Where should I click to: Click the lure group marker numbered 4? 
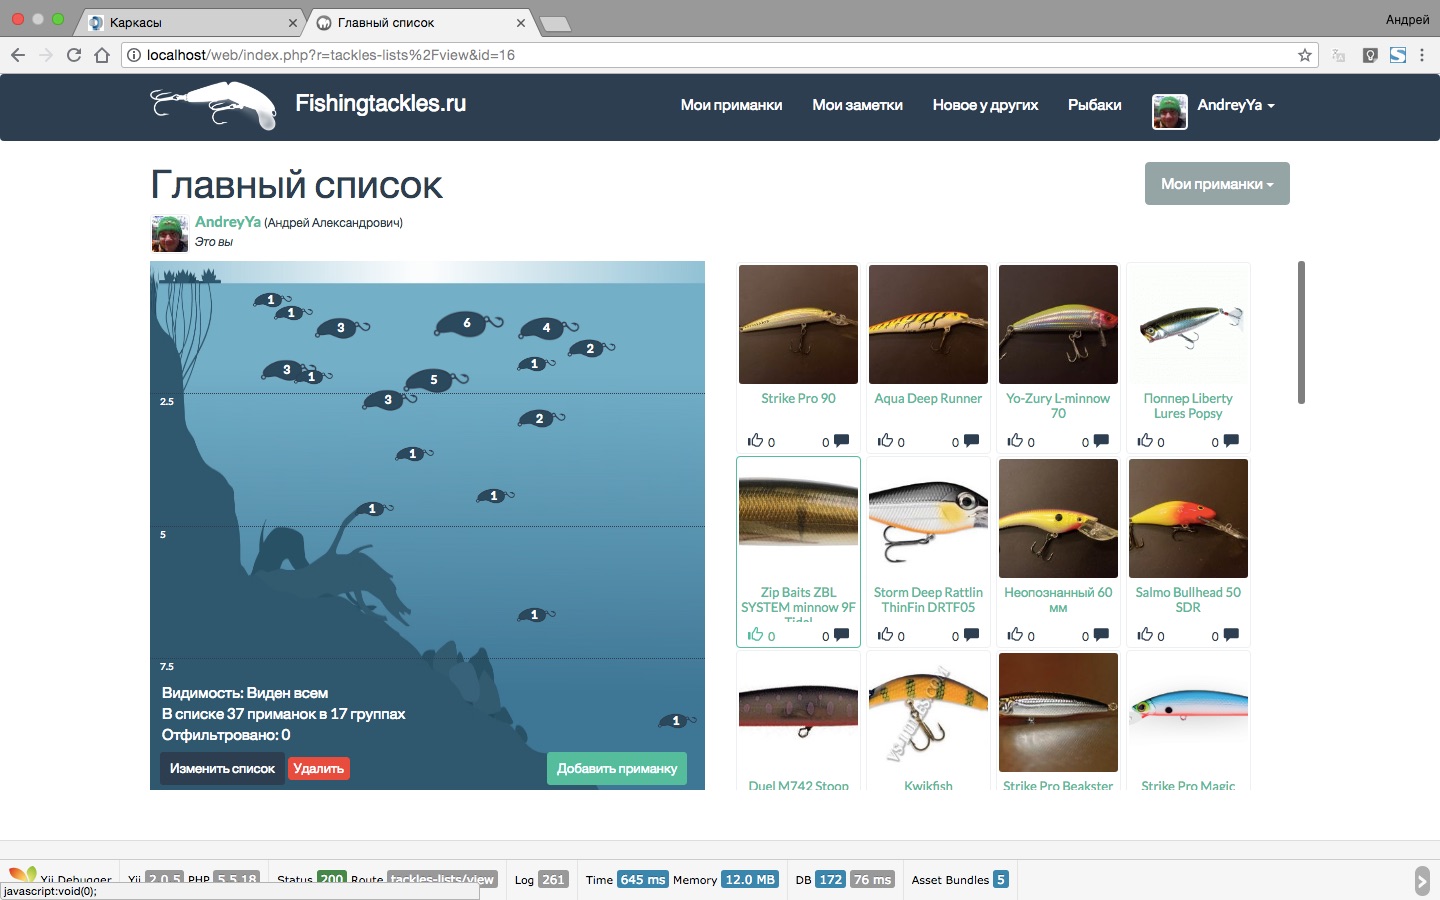pos(546,328)
